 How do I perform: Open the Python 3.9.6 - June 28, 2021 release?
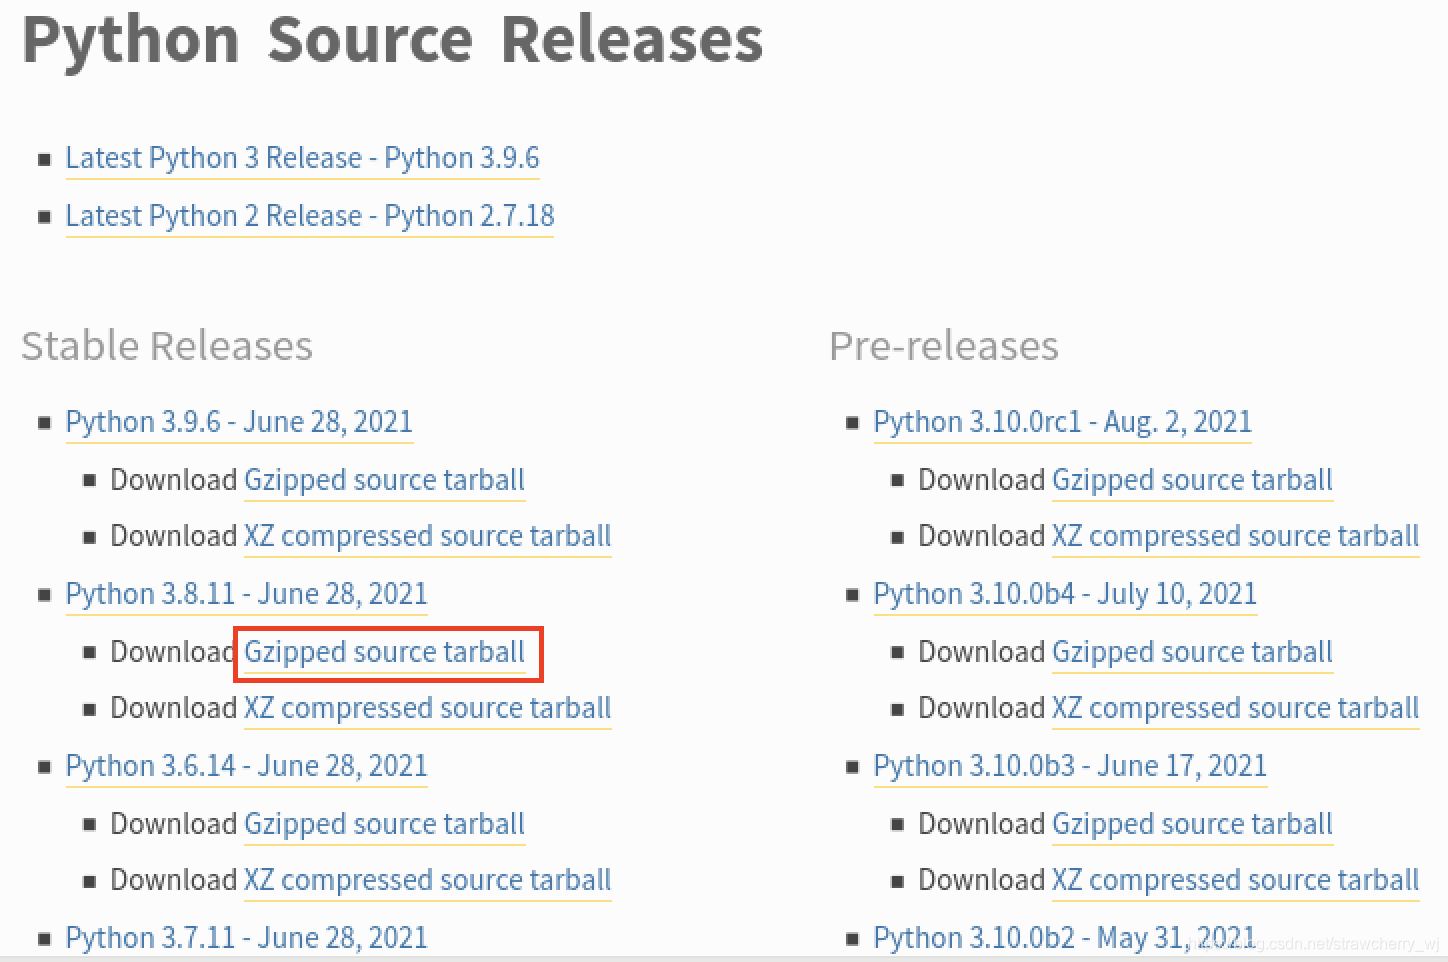click(x=239, y=422)
